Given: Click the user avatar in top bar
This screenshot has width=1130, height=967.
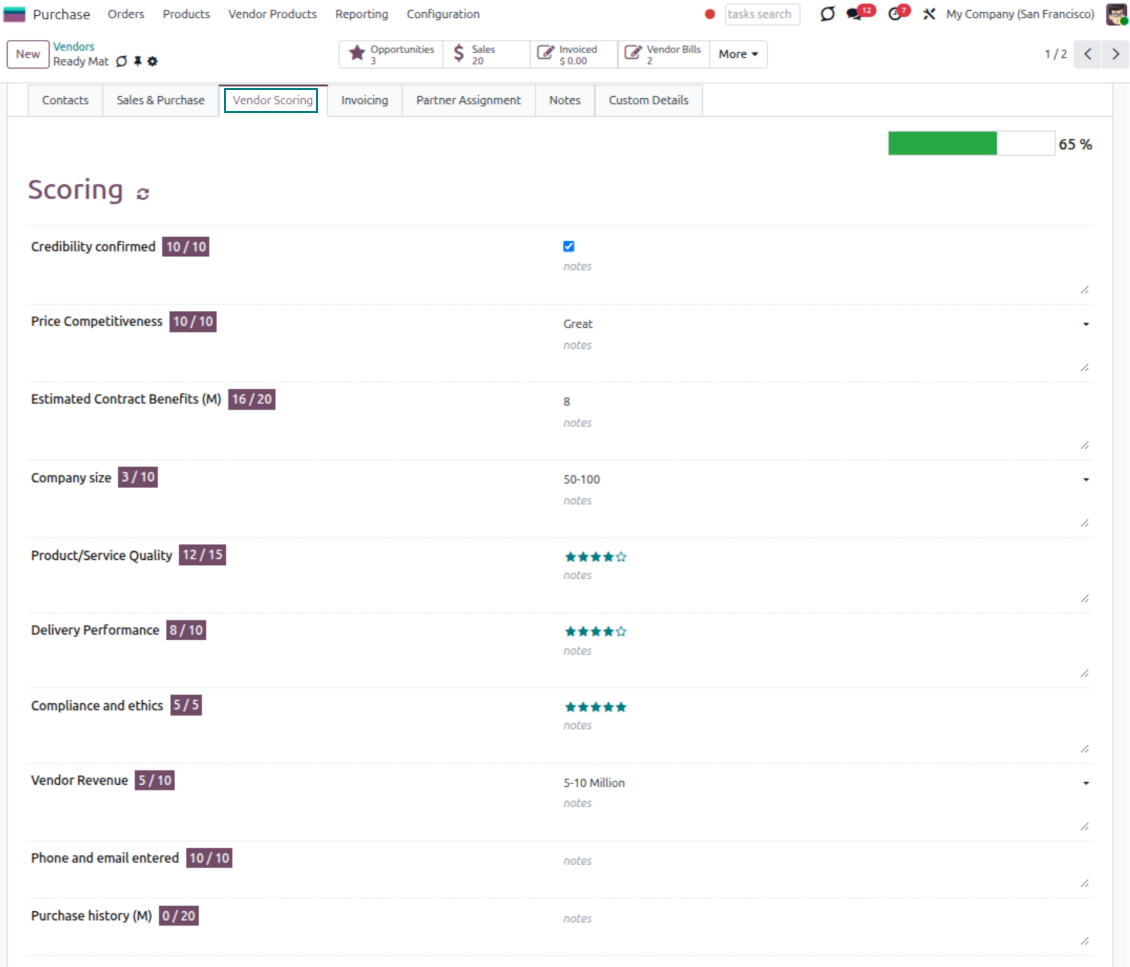Looking at the screenshot, I should 1116,14.
